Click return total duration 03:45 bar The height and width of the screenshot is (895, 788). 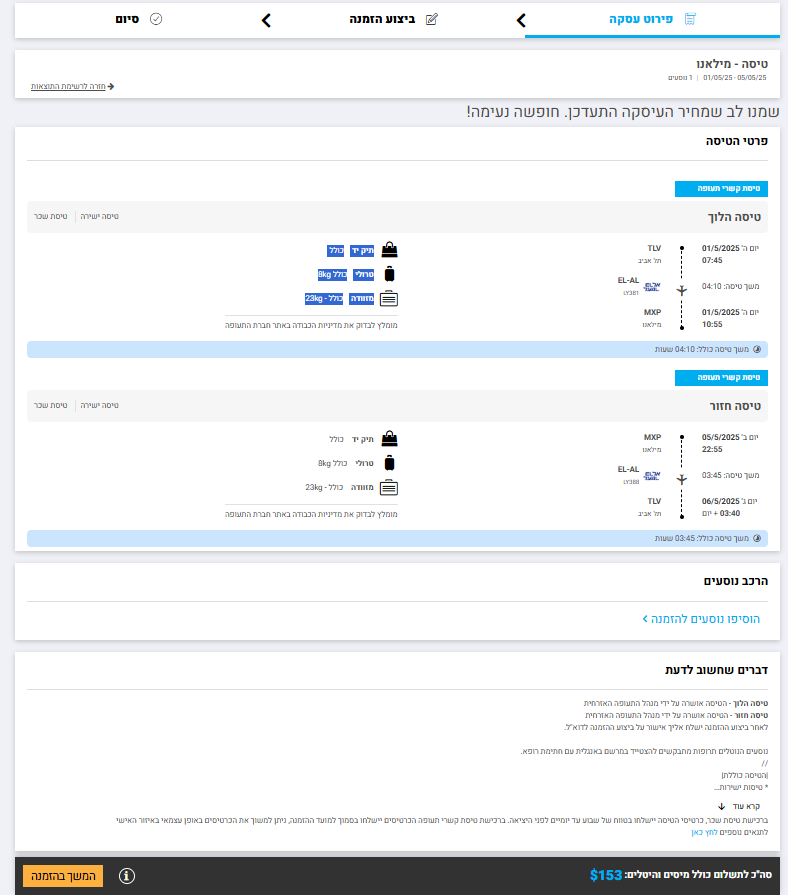397,538
